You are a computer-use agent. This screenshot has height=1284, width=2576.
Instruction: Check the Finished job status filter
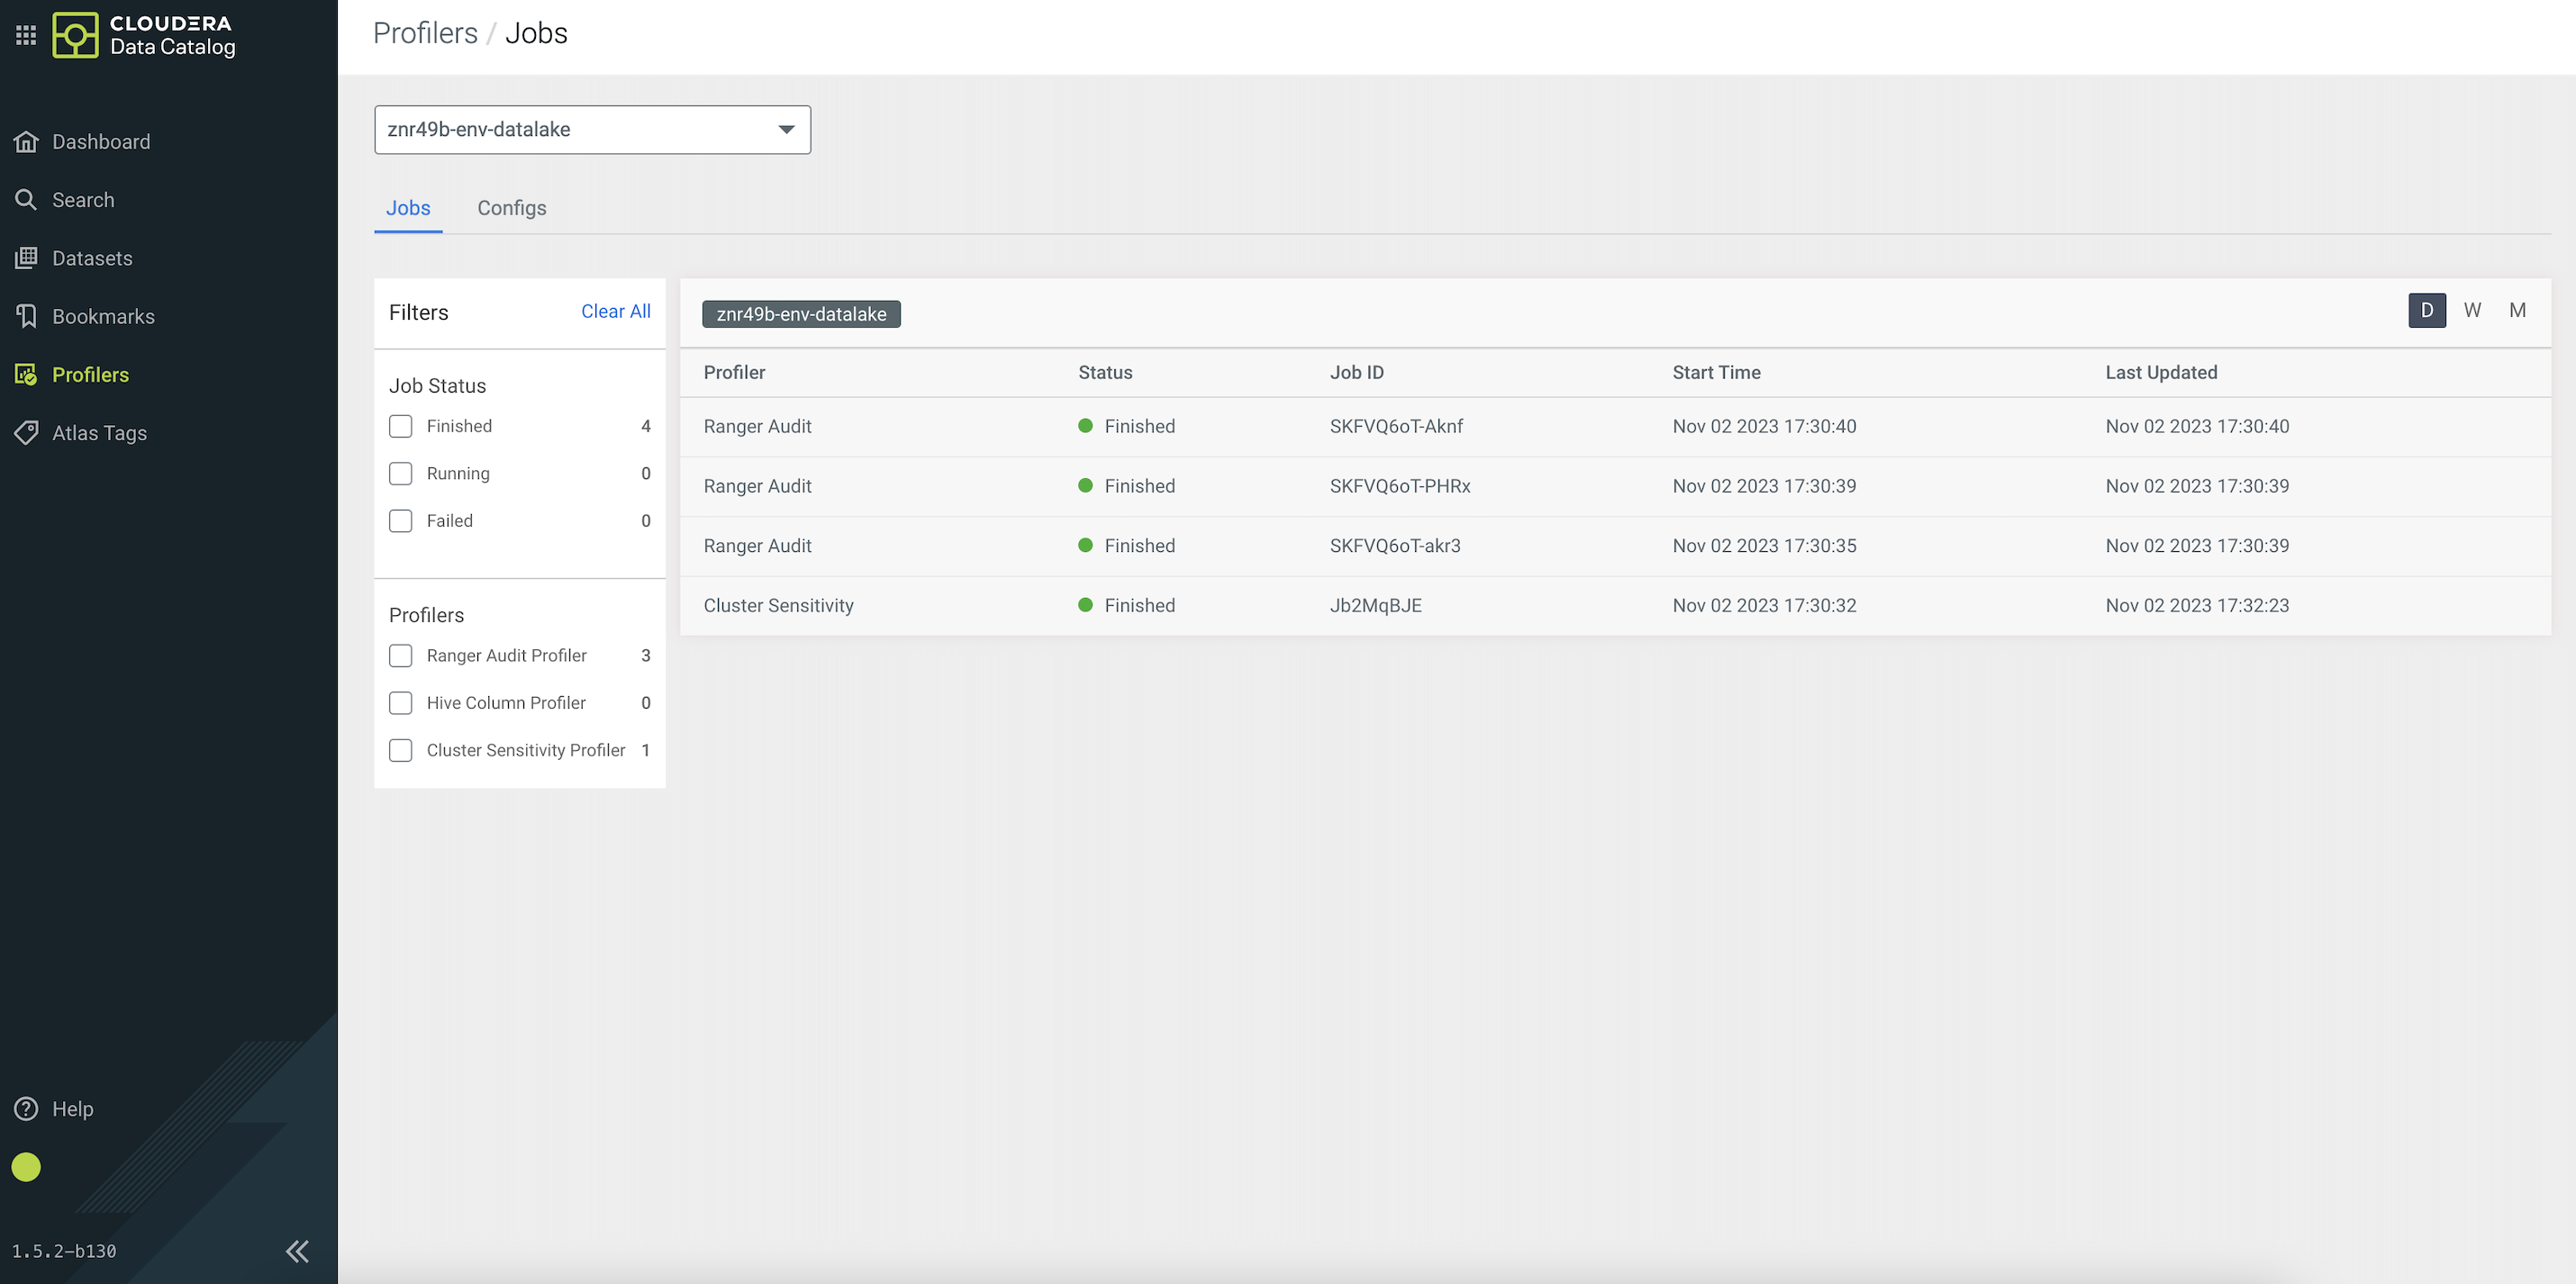400,426
